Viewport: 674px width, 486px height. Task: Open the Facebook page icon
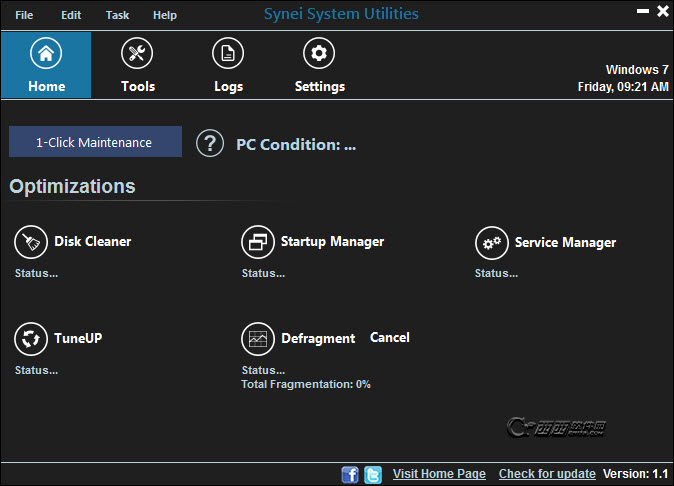click(x=350, y=474)
